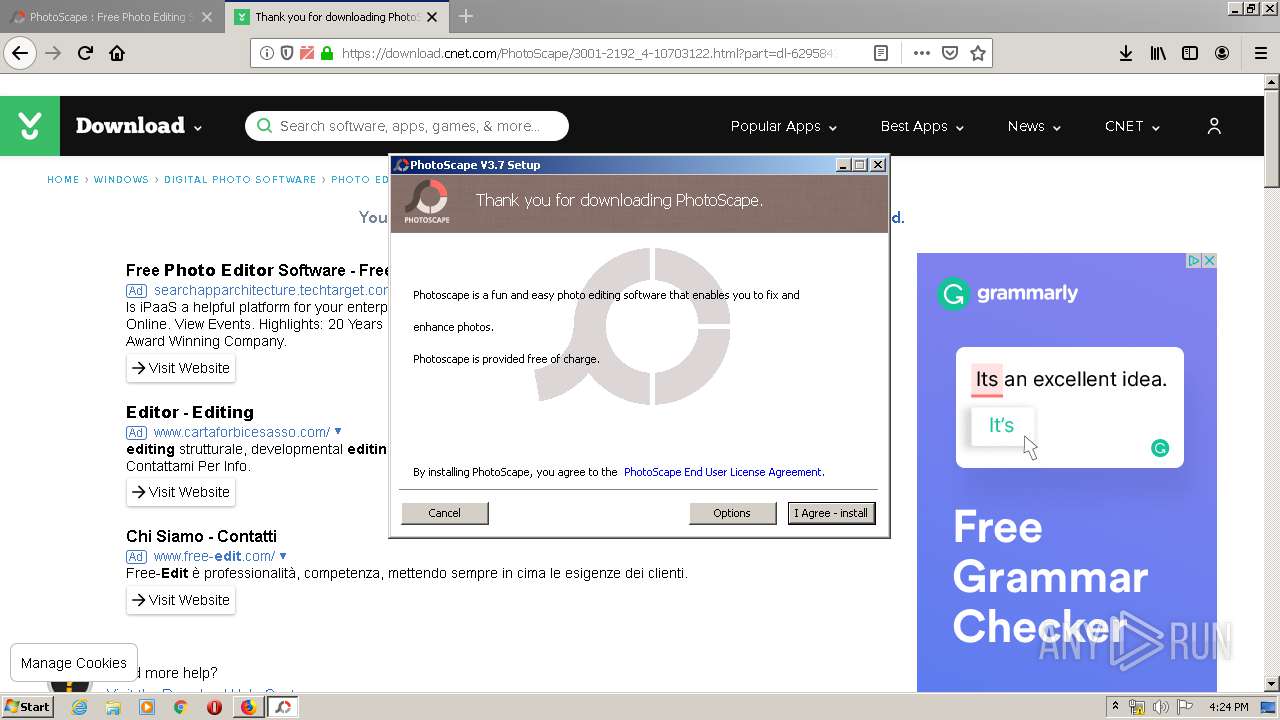Open the Firefox hamburger menu

[1260, 53]
